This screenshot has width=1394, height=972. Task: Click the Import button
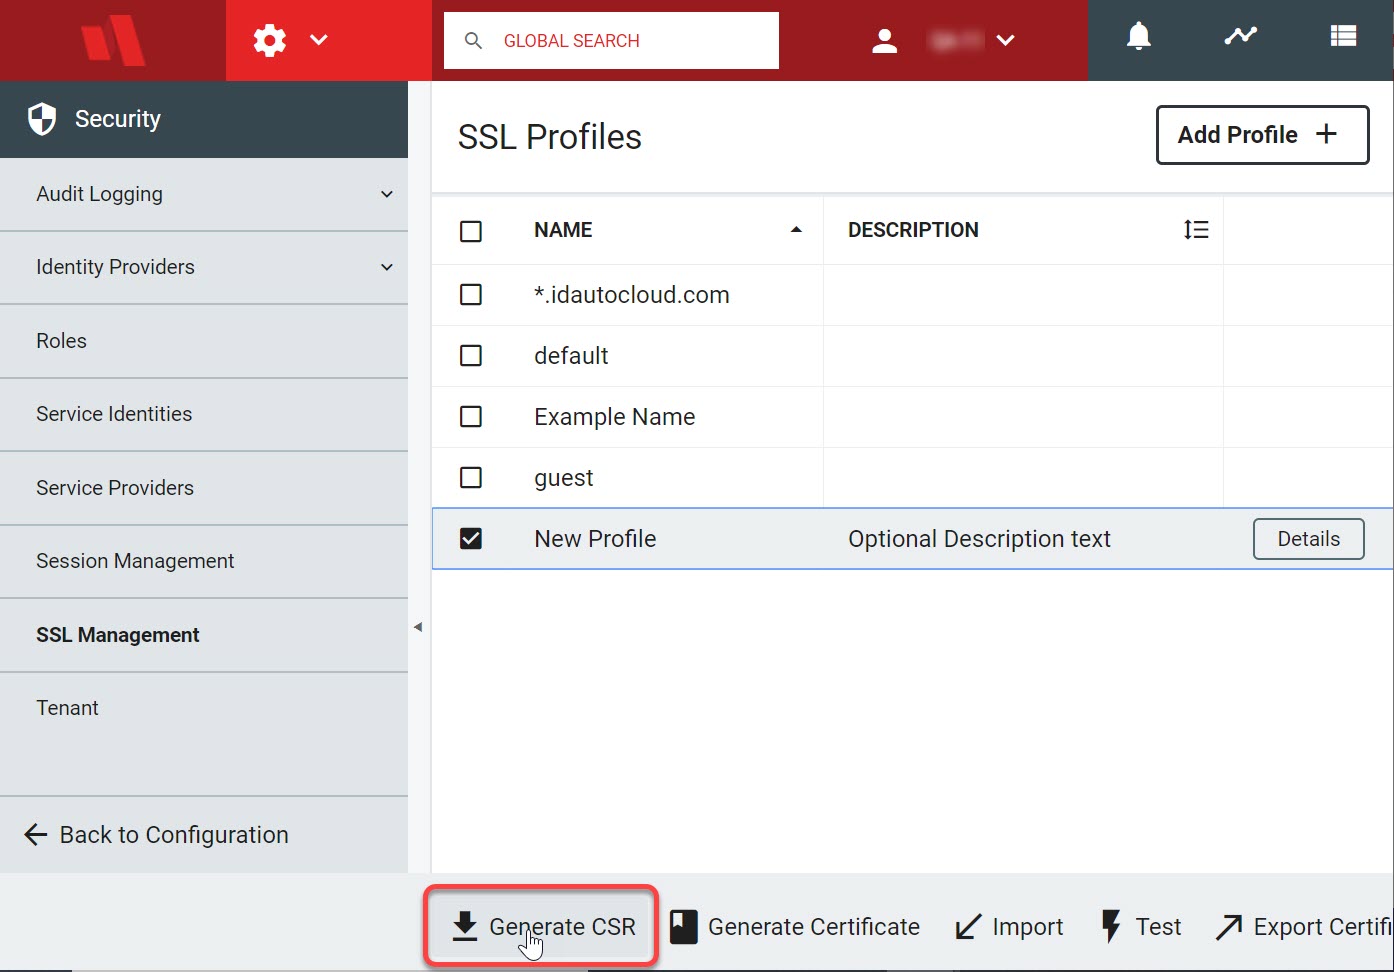click(1009, 927)
